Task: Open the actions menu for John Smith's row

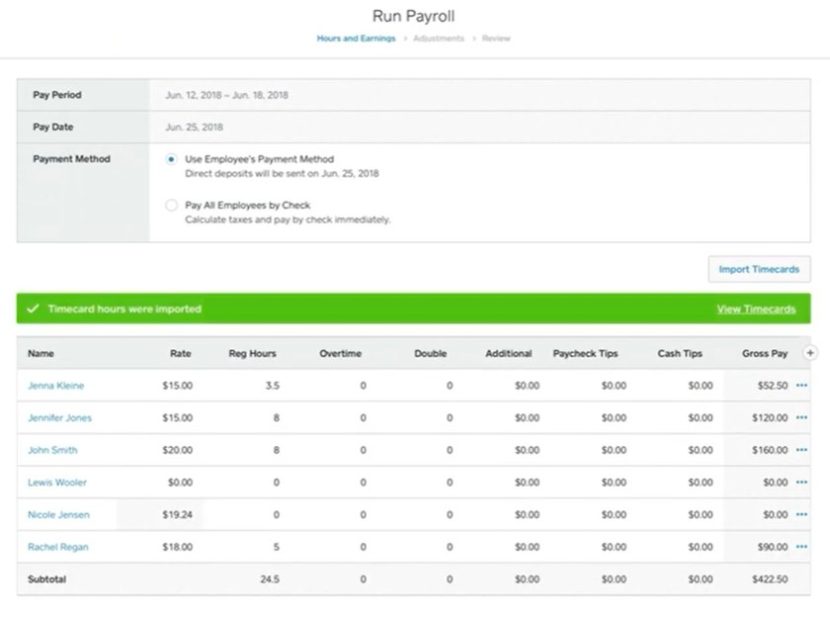Action: point(802,450)
